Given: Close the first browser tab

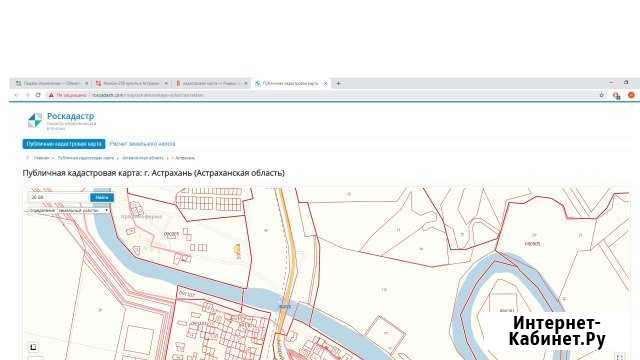Looking at the screenshot, I should click(x=87, y=83).
